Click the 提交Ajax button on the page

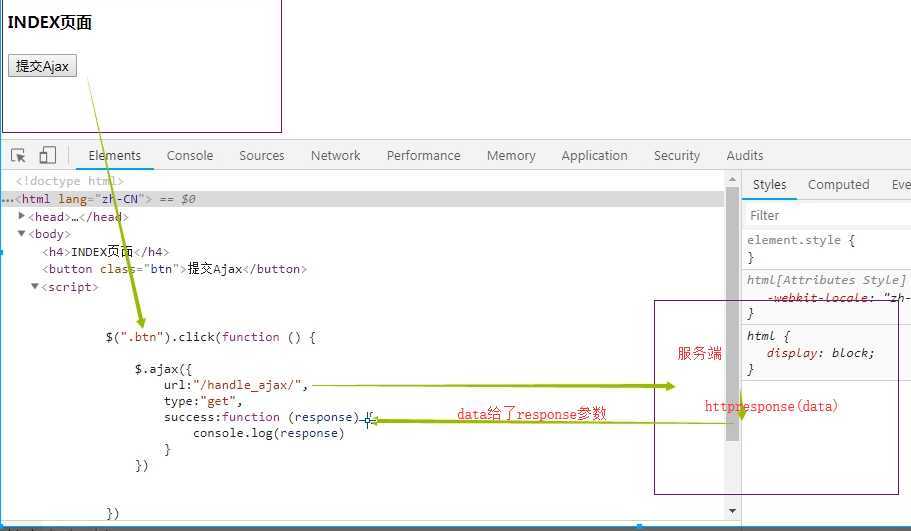pyautogui.click(x=42, y=66)
